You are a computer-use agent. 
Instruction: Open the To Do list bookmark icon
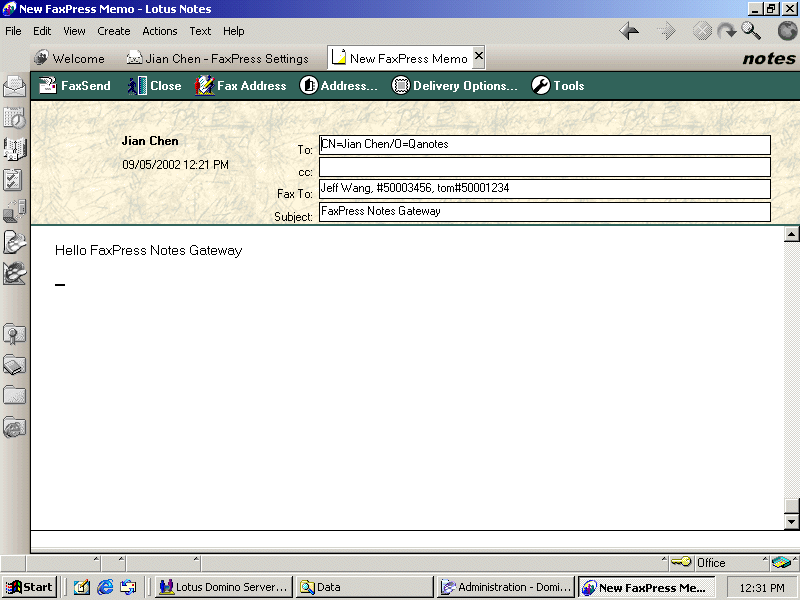click(13, 180)
